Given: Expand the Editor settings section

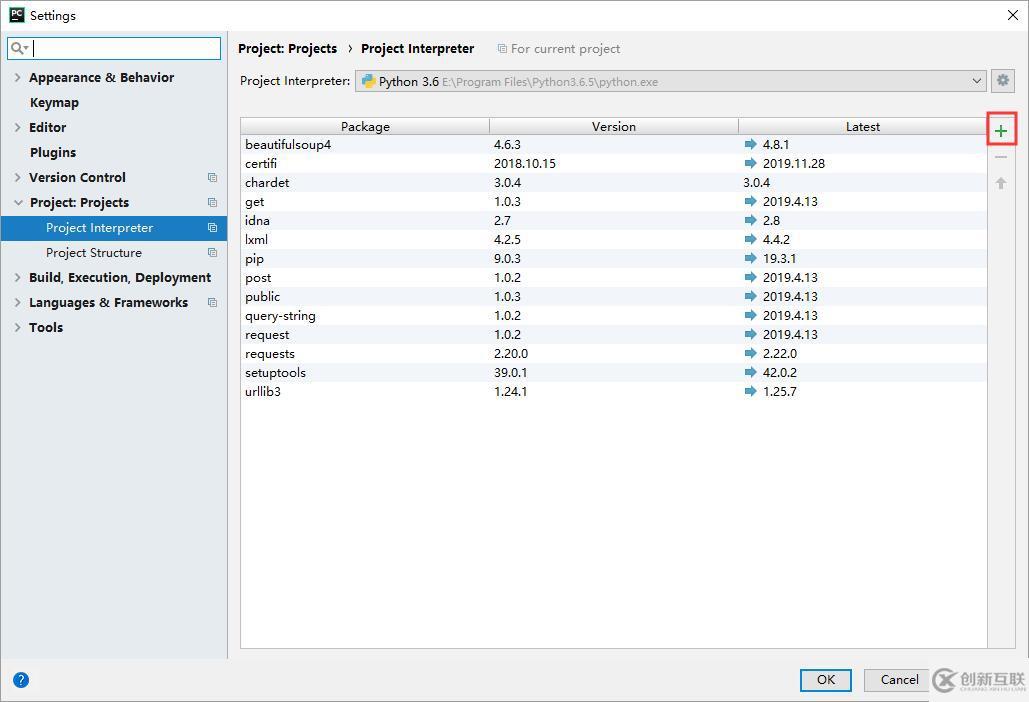Looking at the screenshot, I should click(17, 127).
